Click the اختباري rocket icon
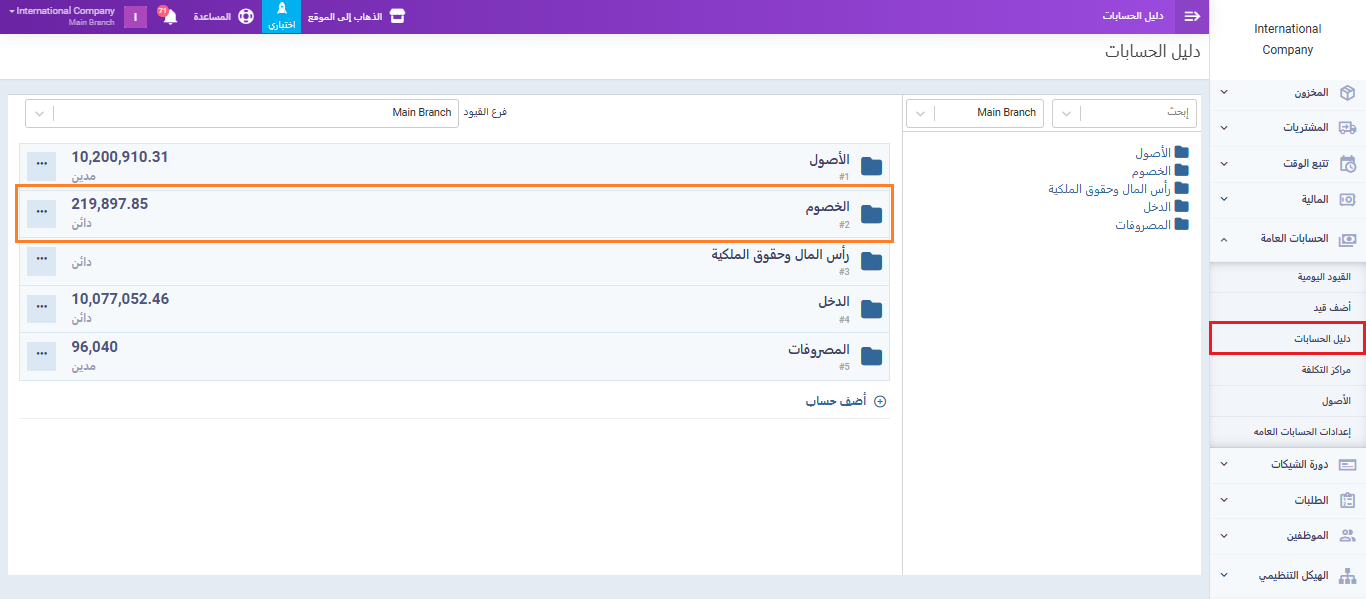This screenshot has width=1366, height=599. pos(281,10)
